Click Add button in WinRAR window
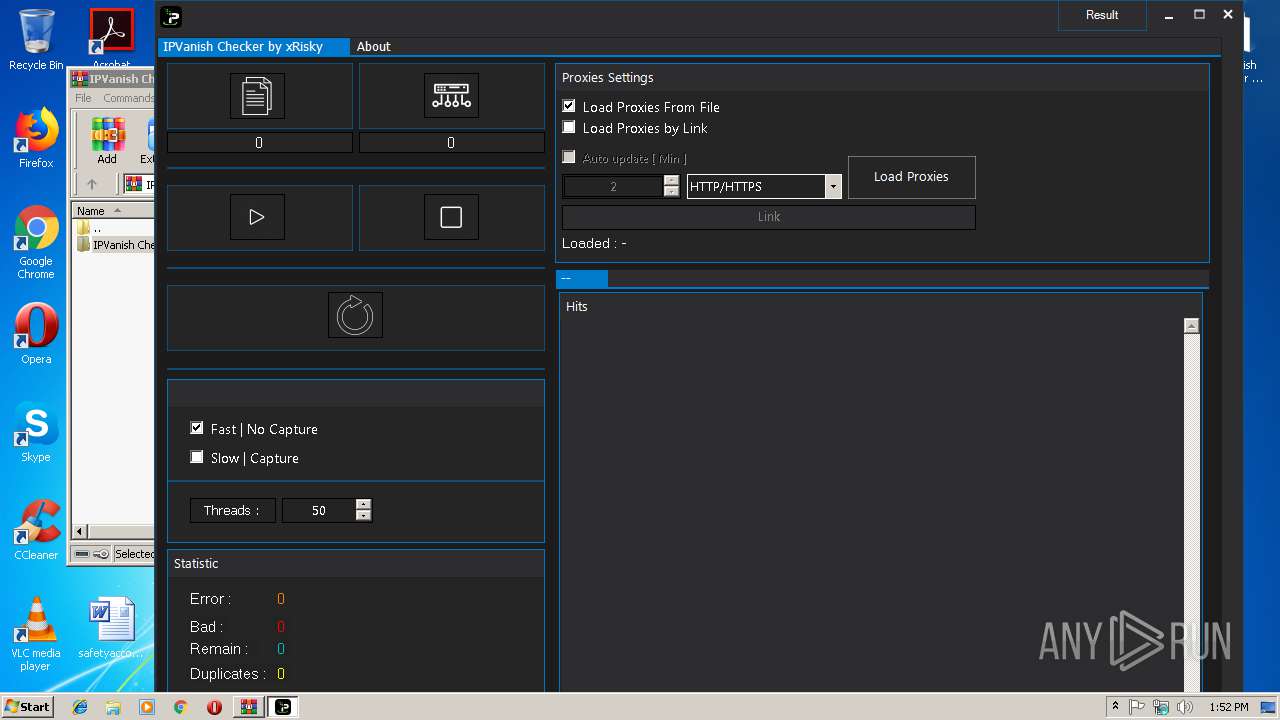Image resolution: width=1280 pixels, height=720 pixels. (107, 141)
